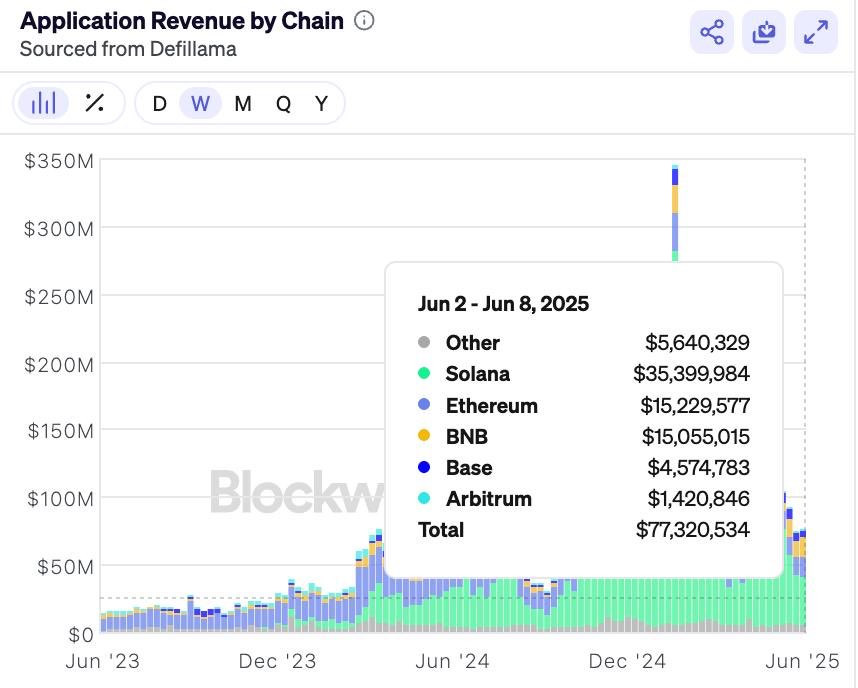Pick the yearly Y interval

(x=321, y=103)
